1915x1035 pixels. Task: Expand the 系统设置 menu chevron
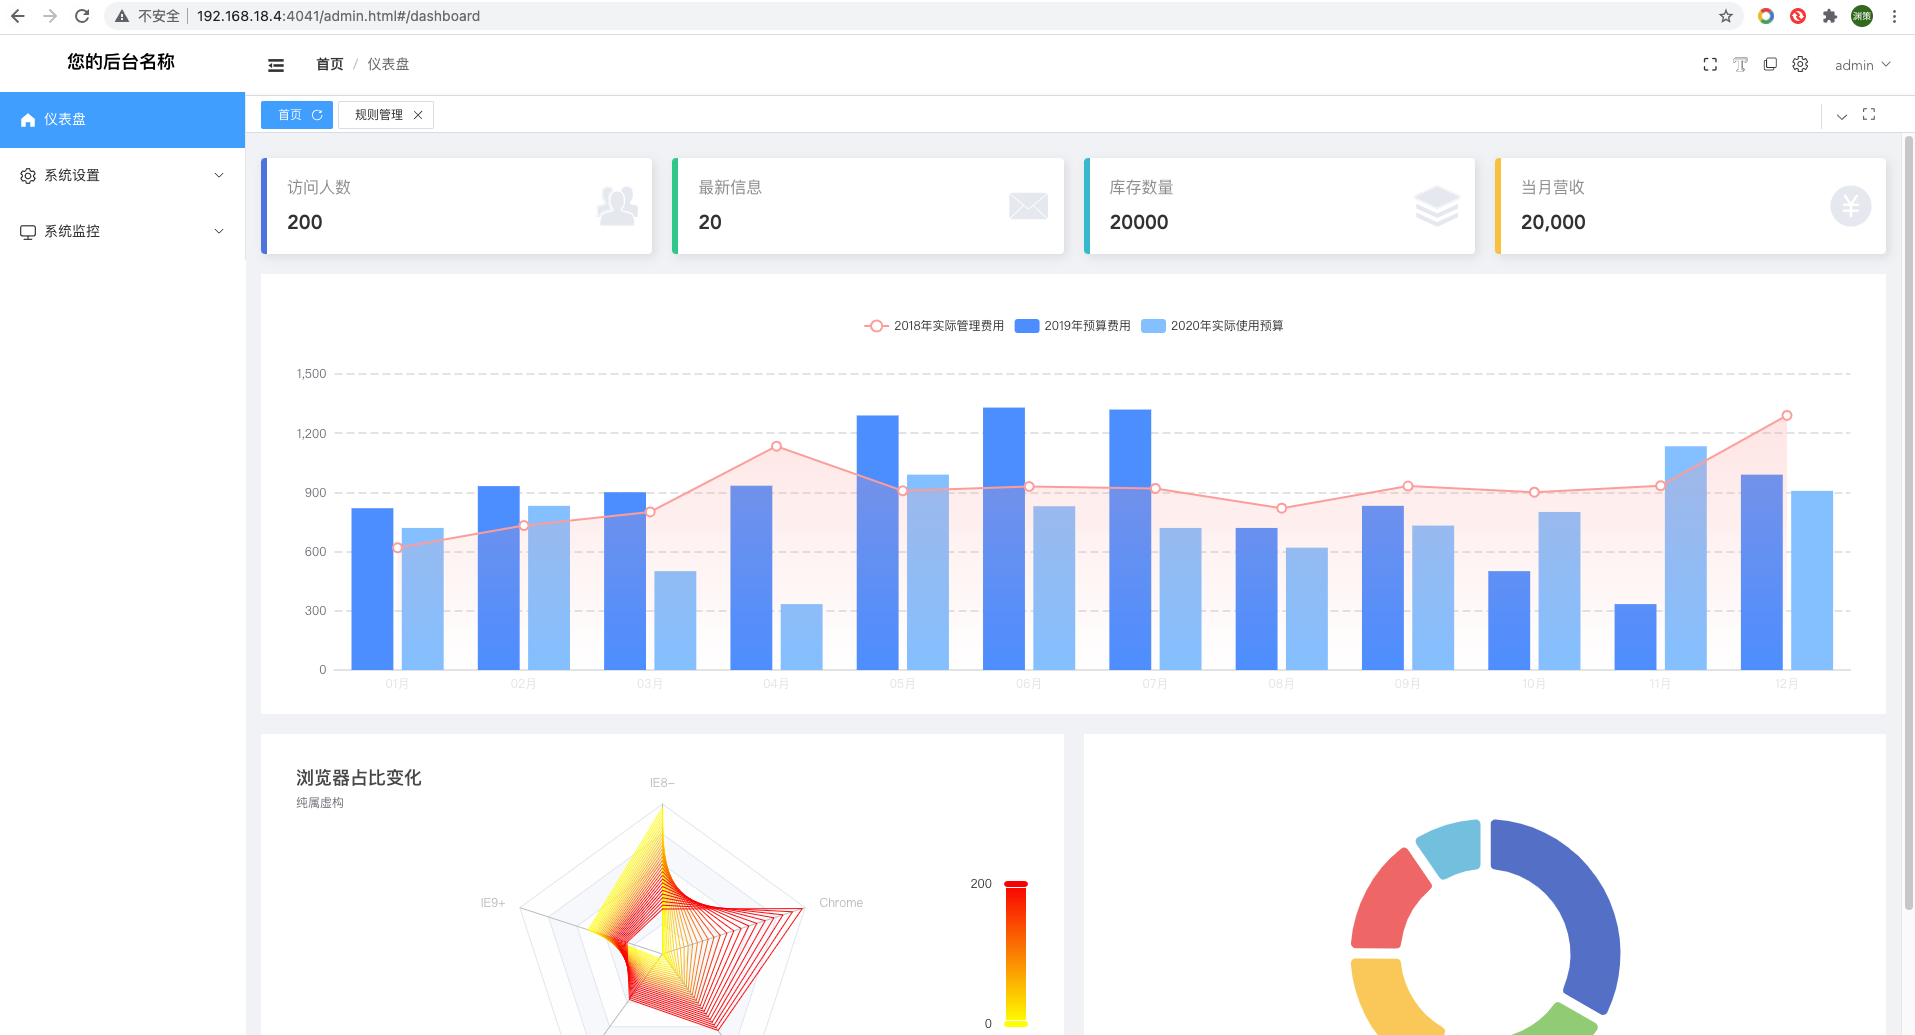point(219,176)
